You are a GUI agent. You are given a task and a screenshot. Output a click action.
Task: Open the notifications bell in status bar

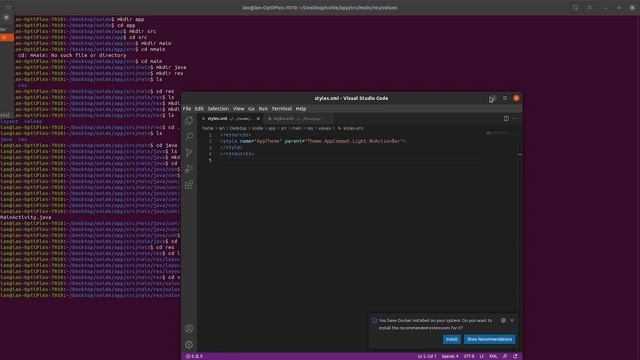coord(515,356)
